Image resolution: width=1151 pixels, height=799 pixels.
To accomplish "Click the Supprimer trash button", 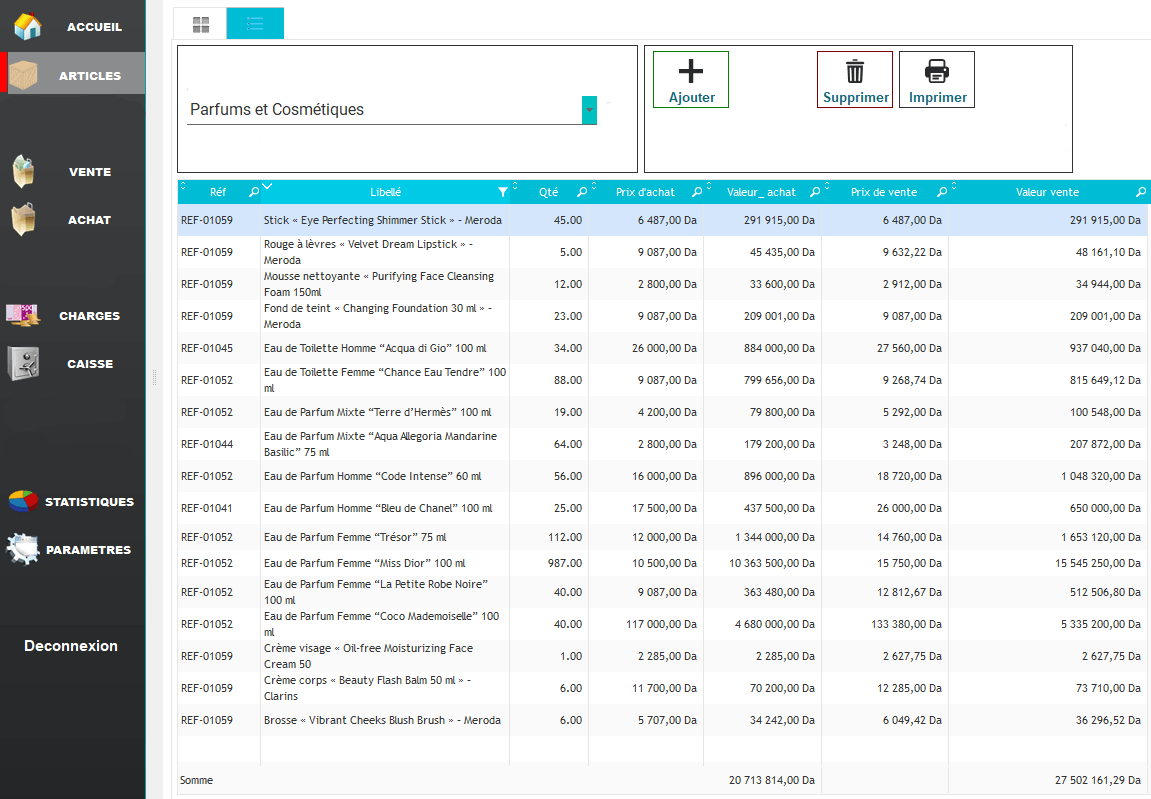I will (x=855, y=80).
